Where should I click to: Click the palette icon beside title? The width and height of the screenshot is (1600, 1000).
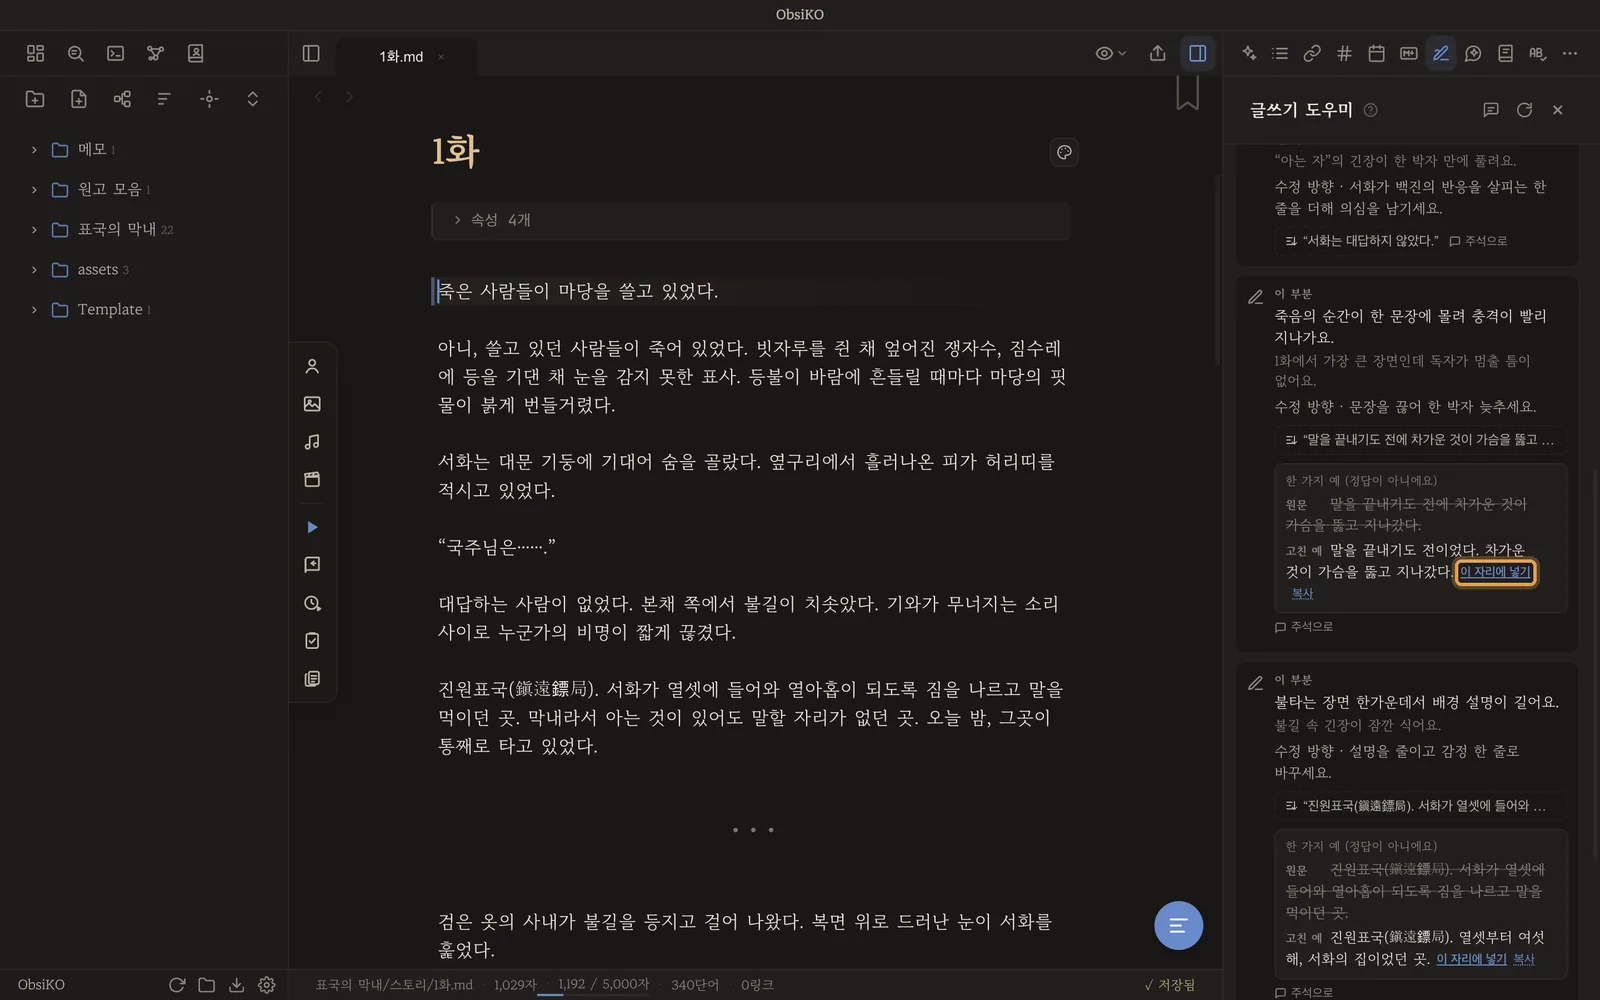(x=1064, y=152)
